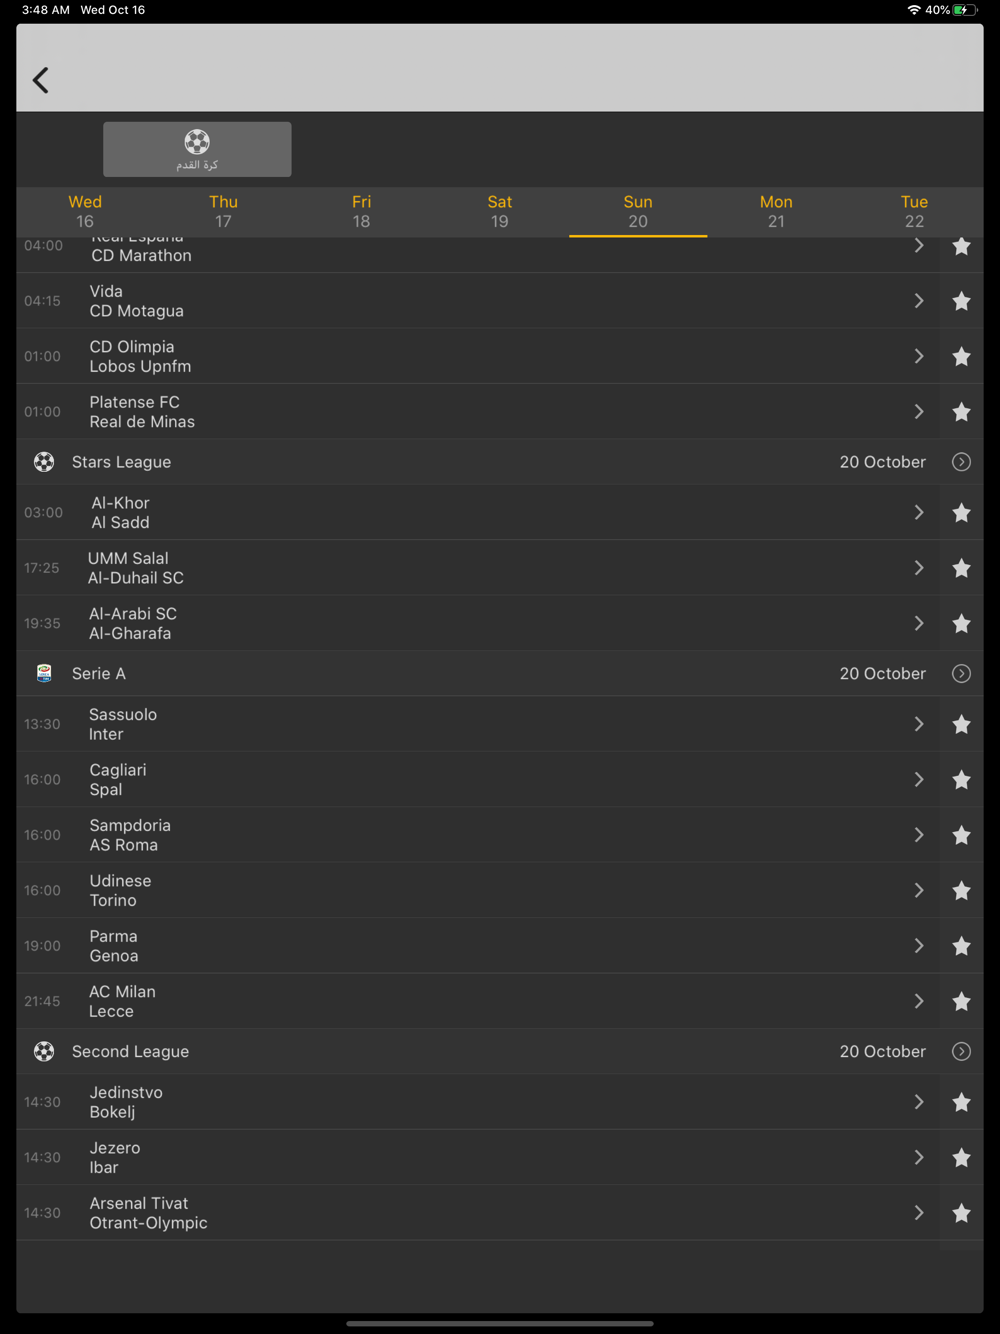Viewport: 1000px width, 1334px height.
Task: Tap the battery indicator in status bar
Action: pos(962,10)
